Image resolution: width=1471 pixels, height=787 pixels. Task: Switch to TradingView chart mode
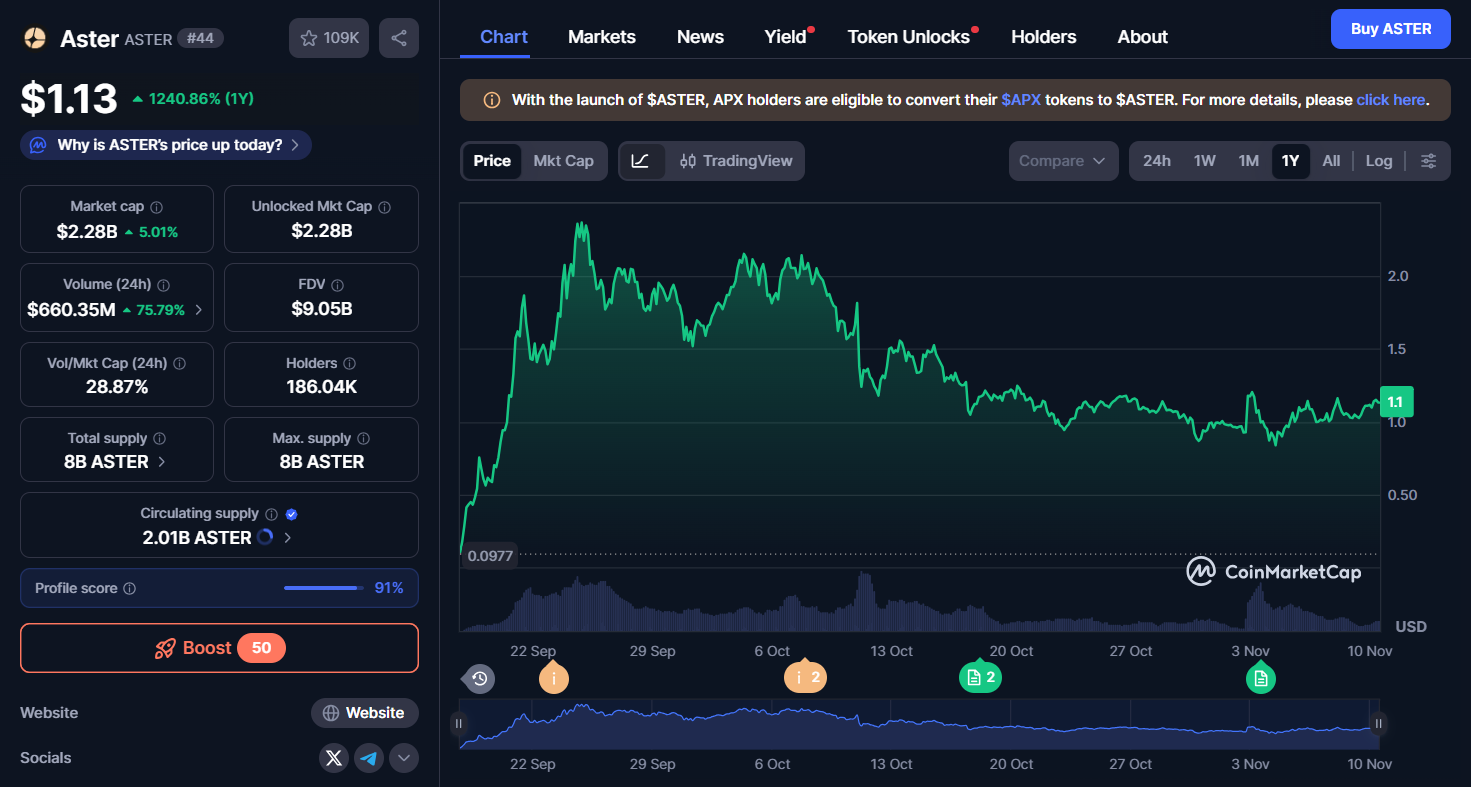pos(736,161)
